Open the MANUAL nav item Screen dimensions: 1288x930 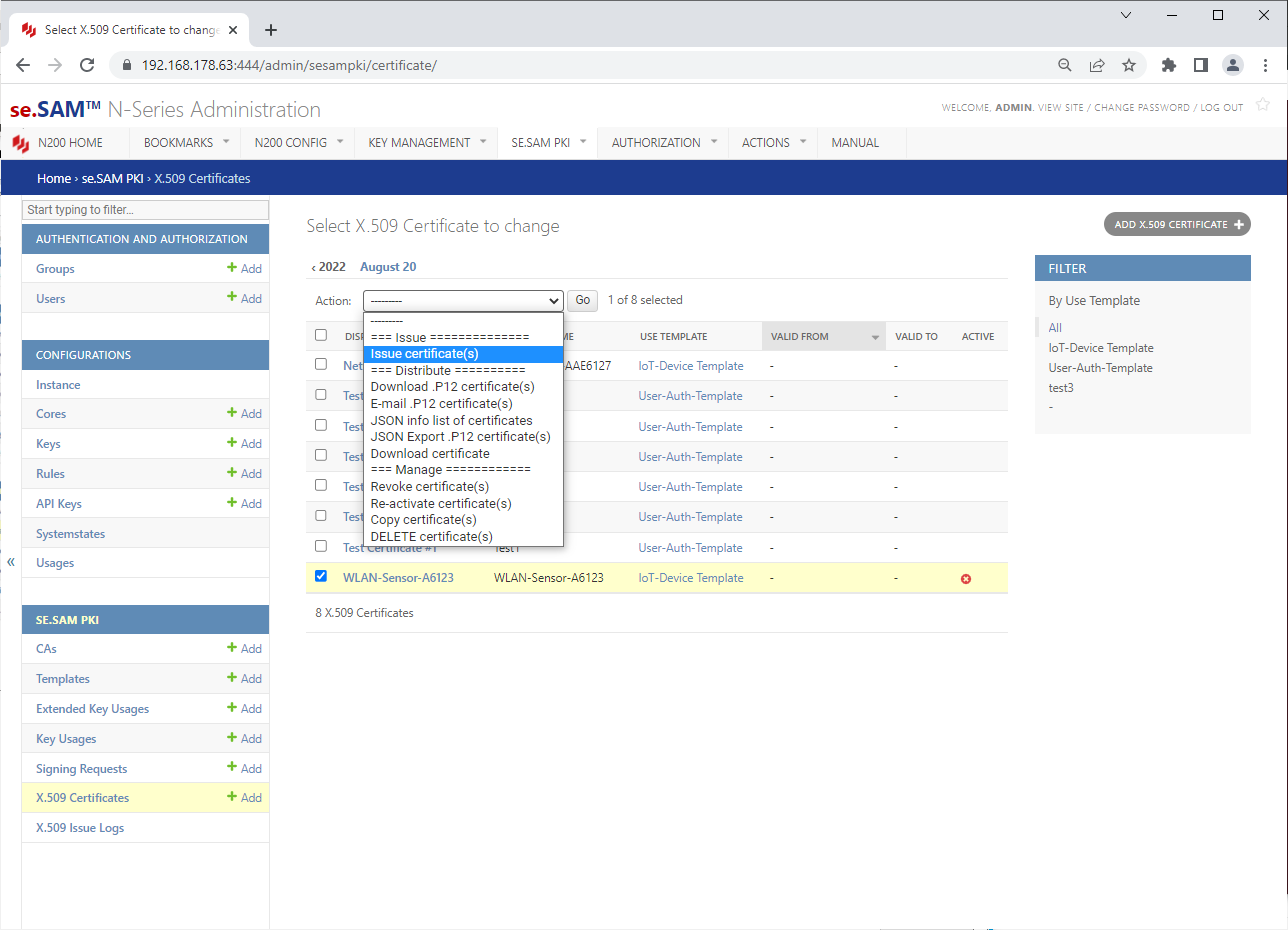pyautogui.click(x=855, y=143)
